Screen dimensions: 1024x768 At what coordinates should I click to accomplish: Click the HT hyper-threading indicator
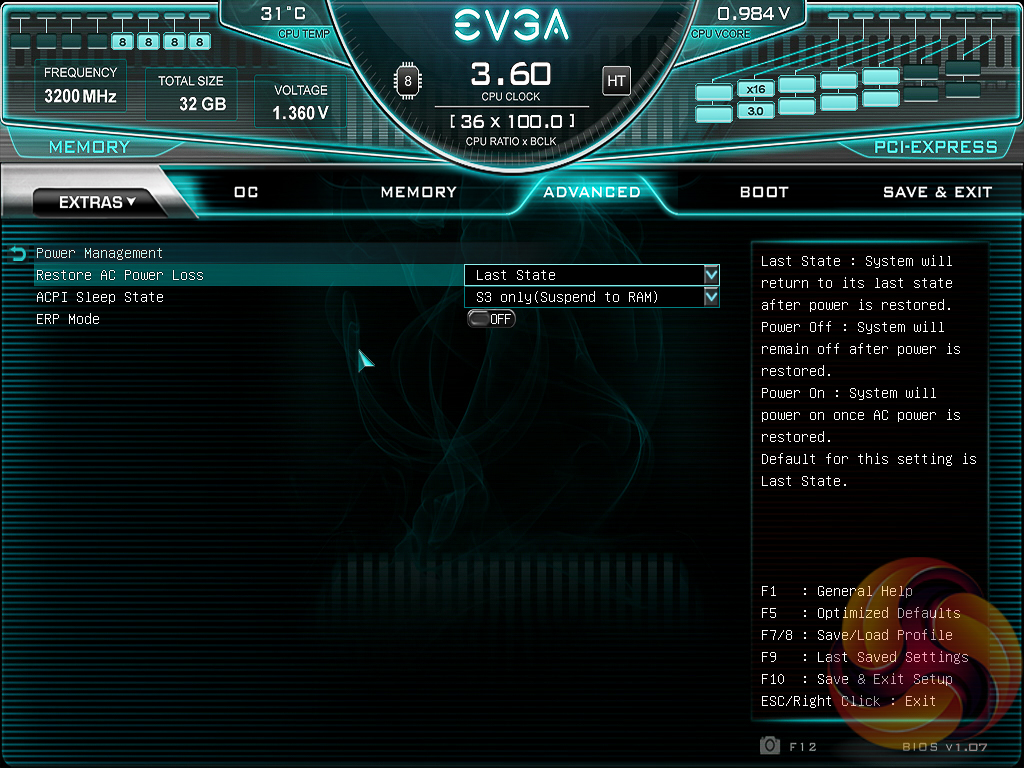coord(616,81)
